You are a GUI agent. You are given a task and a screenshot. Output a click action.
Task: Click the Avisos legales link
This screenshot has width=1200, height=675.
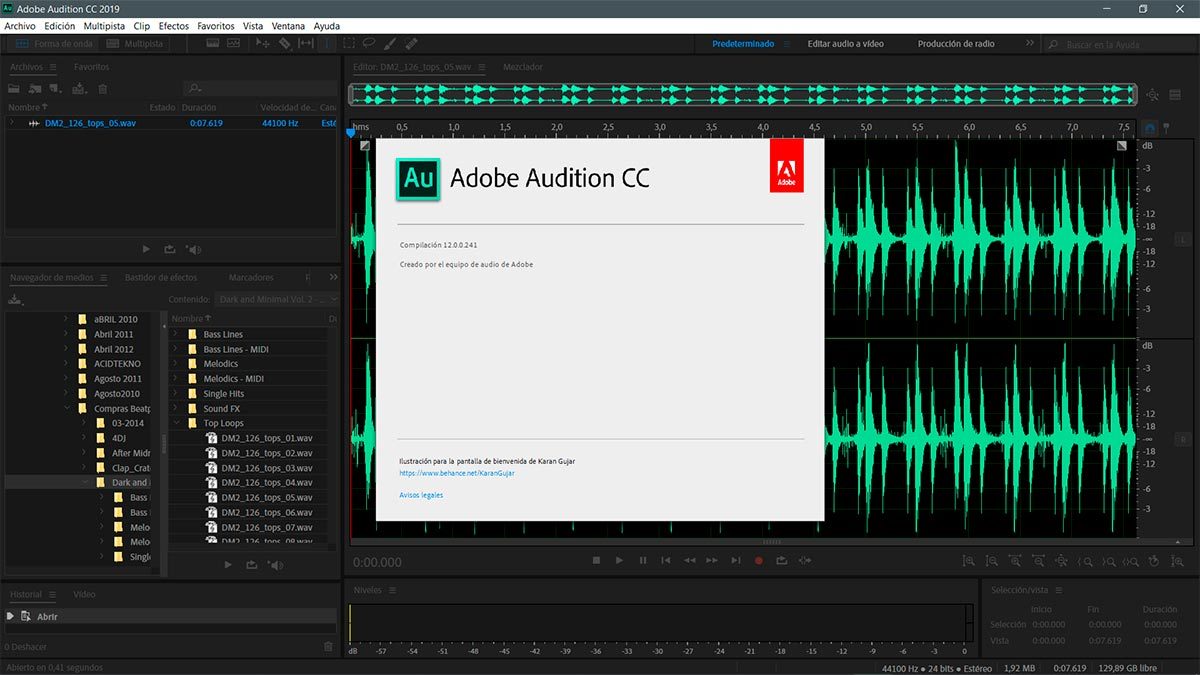[x=421, y=495]
